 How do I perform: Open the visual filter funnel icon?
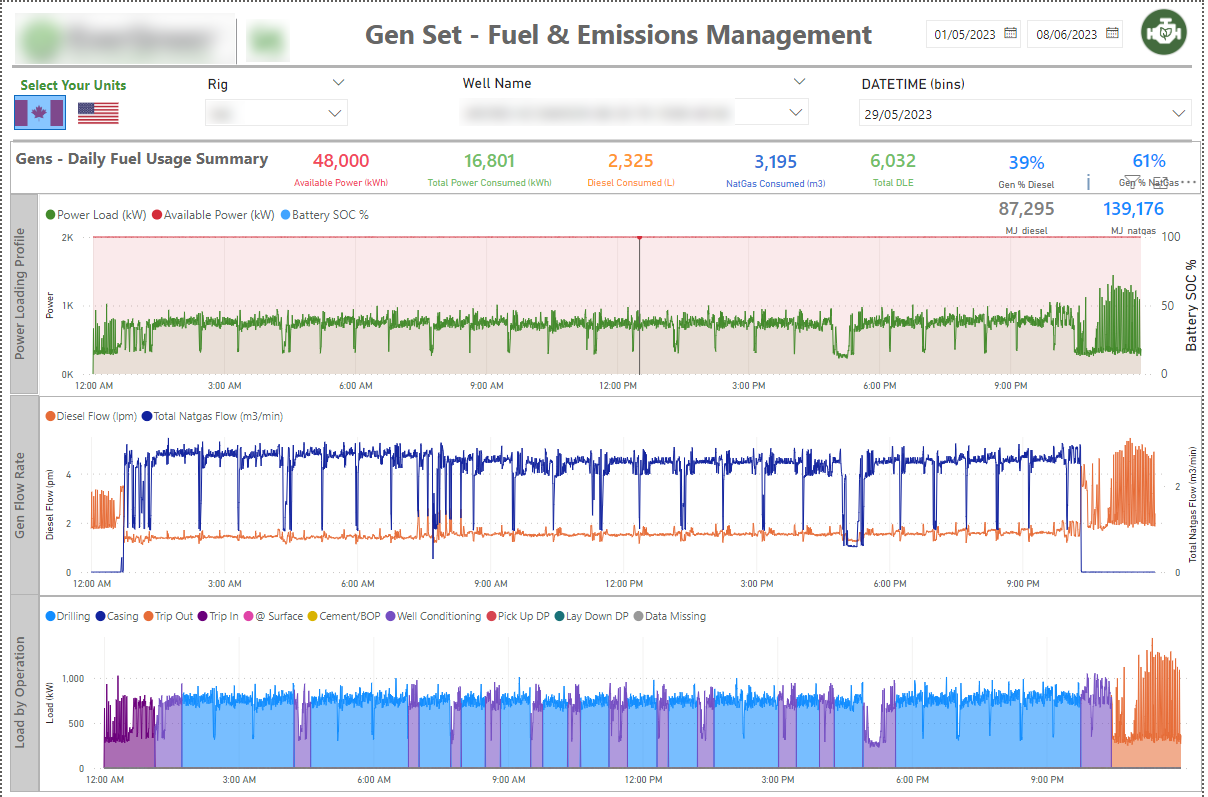1133,181
